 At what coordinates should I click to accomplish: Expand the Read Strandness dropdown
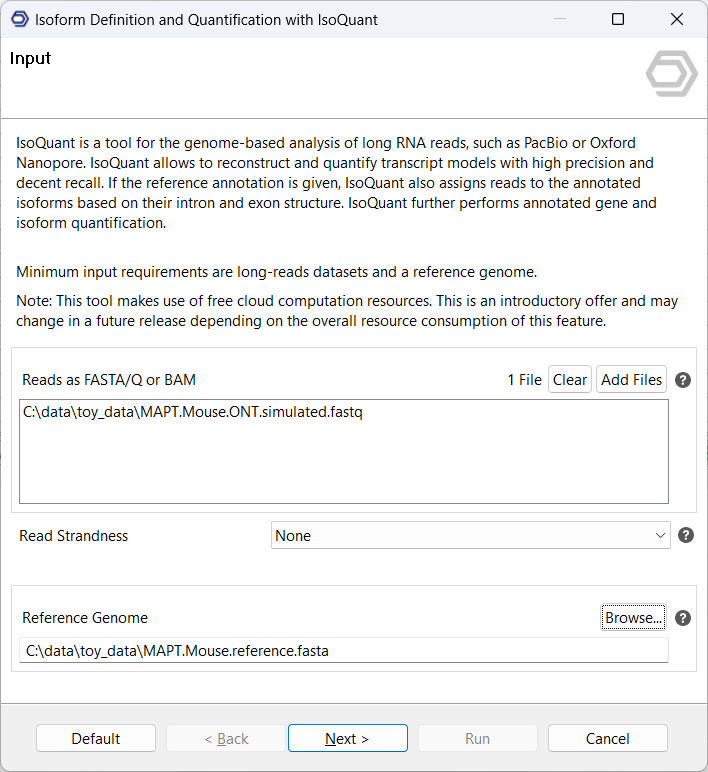(470, 536)
